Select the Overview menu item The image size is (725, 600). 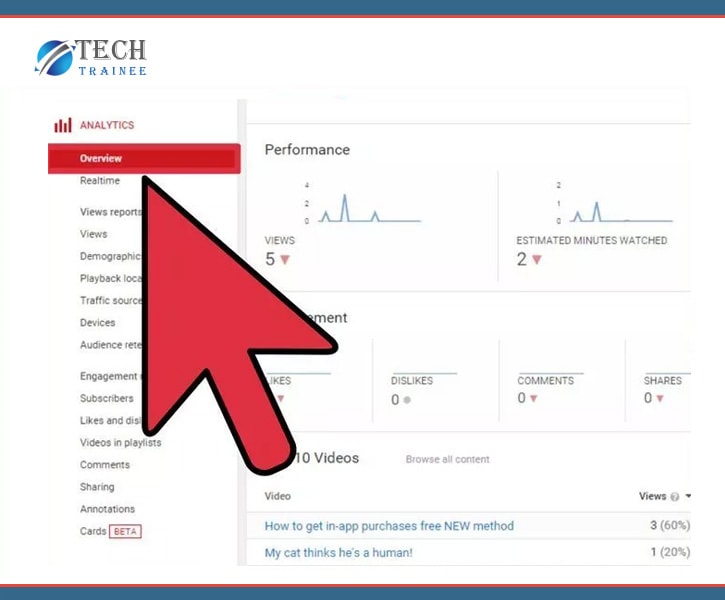pos(144,159)
